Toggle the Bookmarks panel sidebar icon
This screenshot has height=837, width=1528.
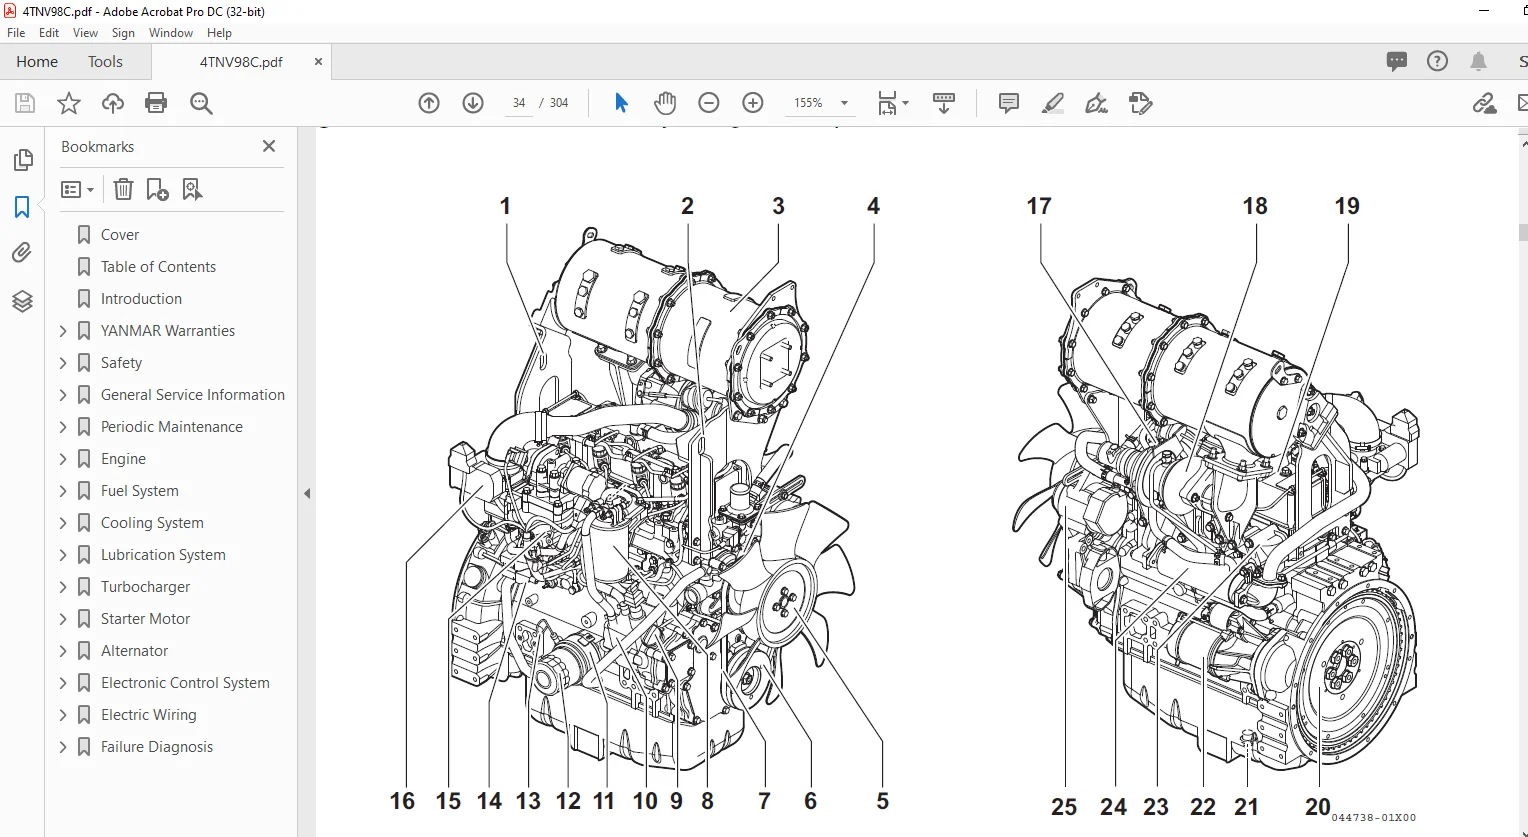(x=22, y=207)
